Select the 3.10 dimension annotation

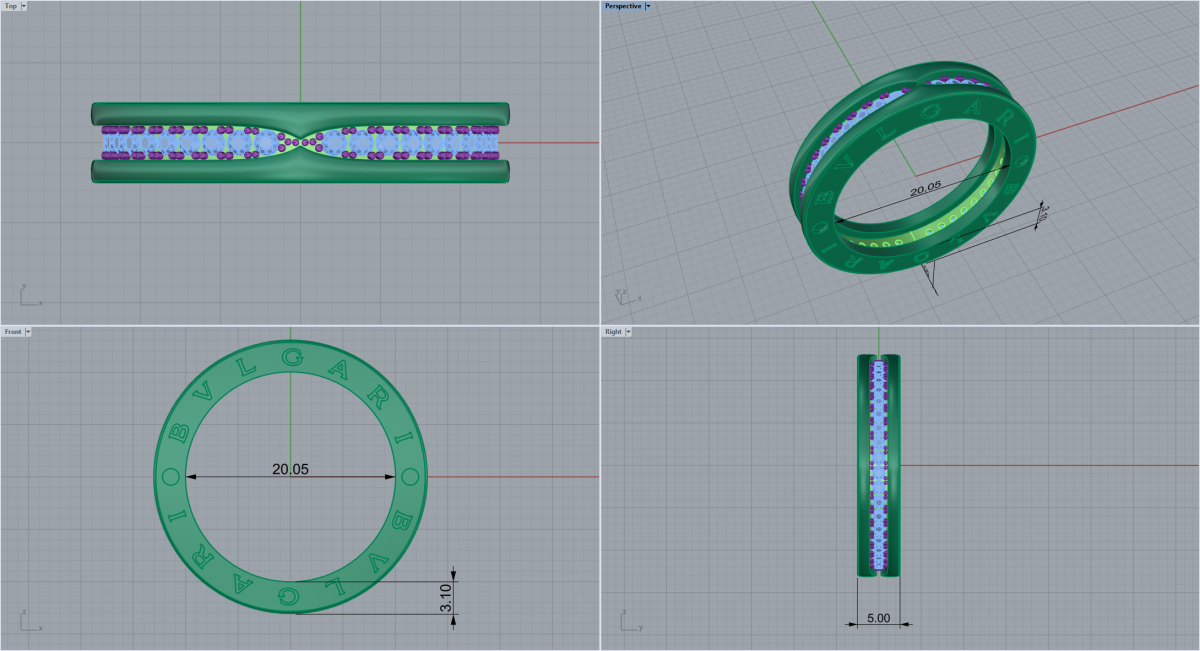pyautogui.click(x=447, y=598)
